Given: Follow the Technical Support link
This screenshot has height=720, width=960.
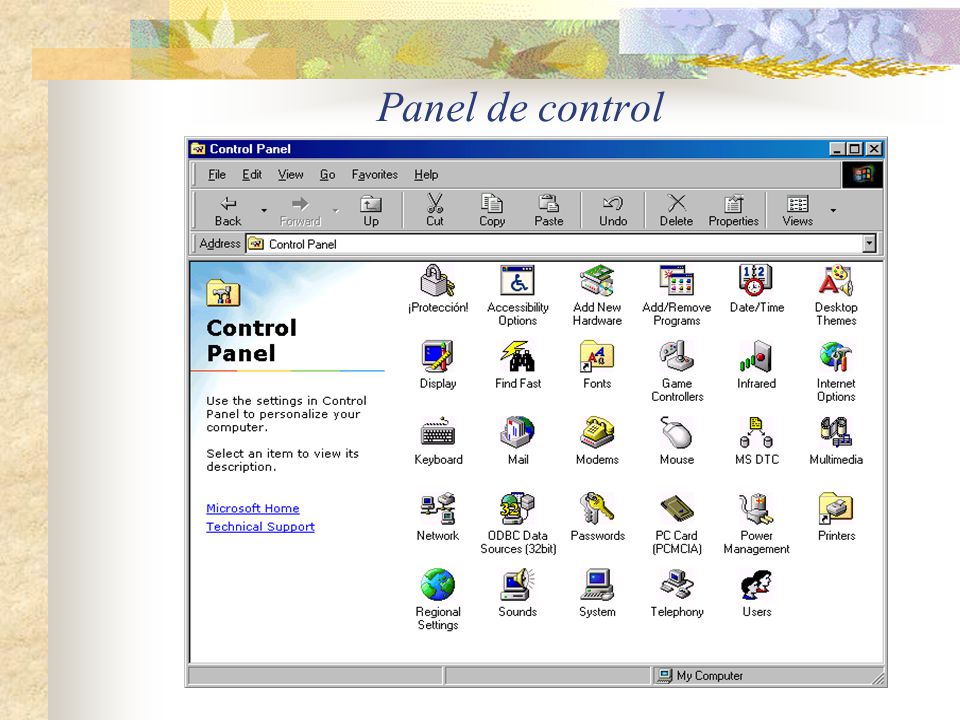Looking at the screenshot, I should point(260,527).
